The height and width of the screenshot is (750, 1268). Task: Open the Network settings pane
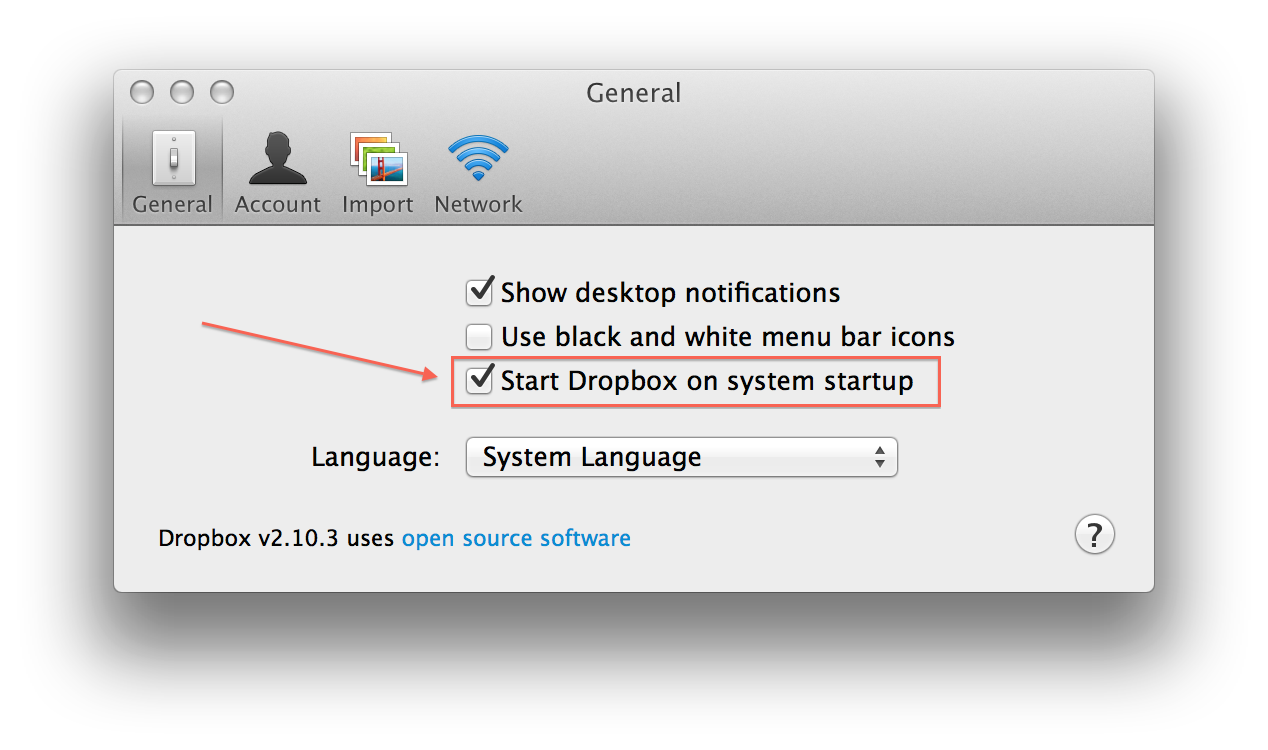(x=478, y=173)
